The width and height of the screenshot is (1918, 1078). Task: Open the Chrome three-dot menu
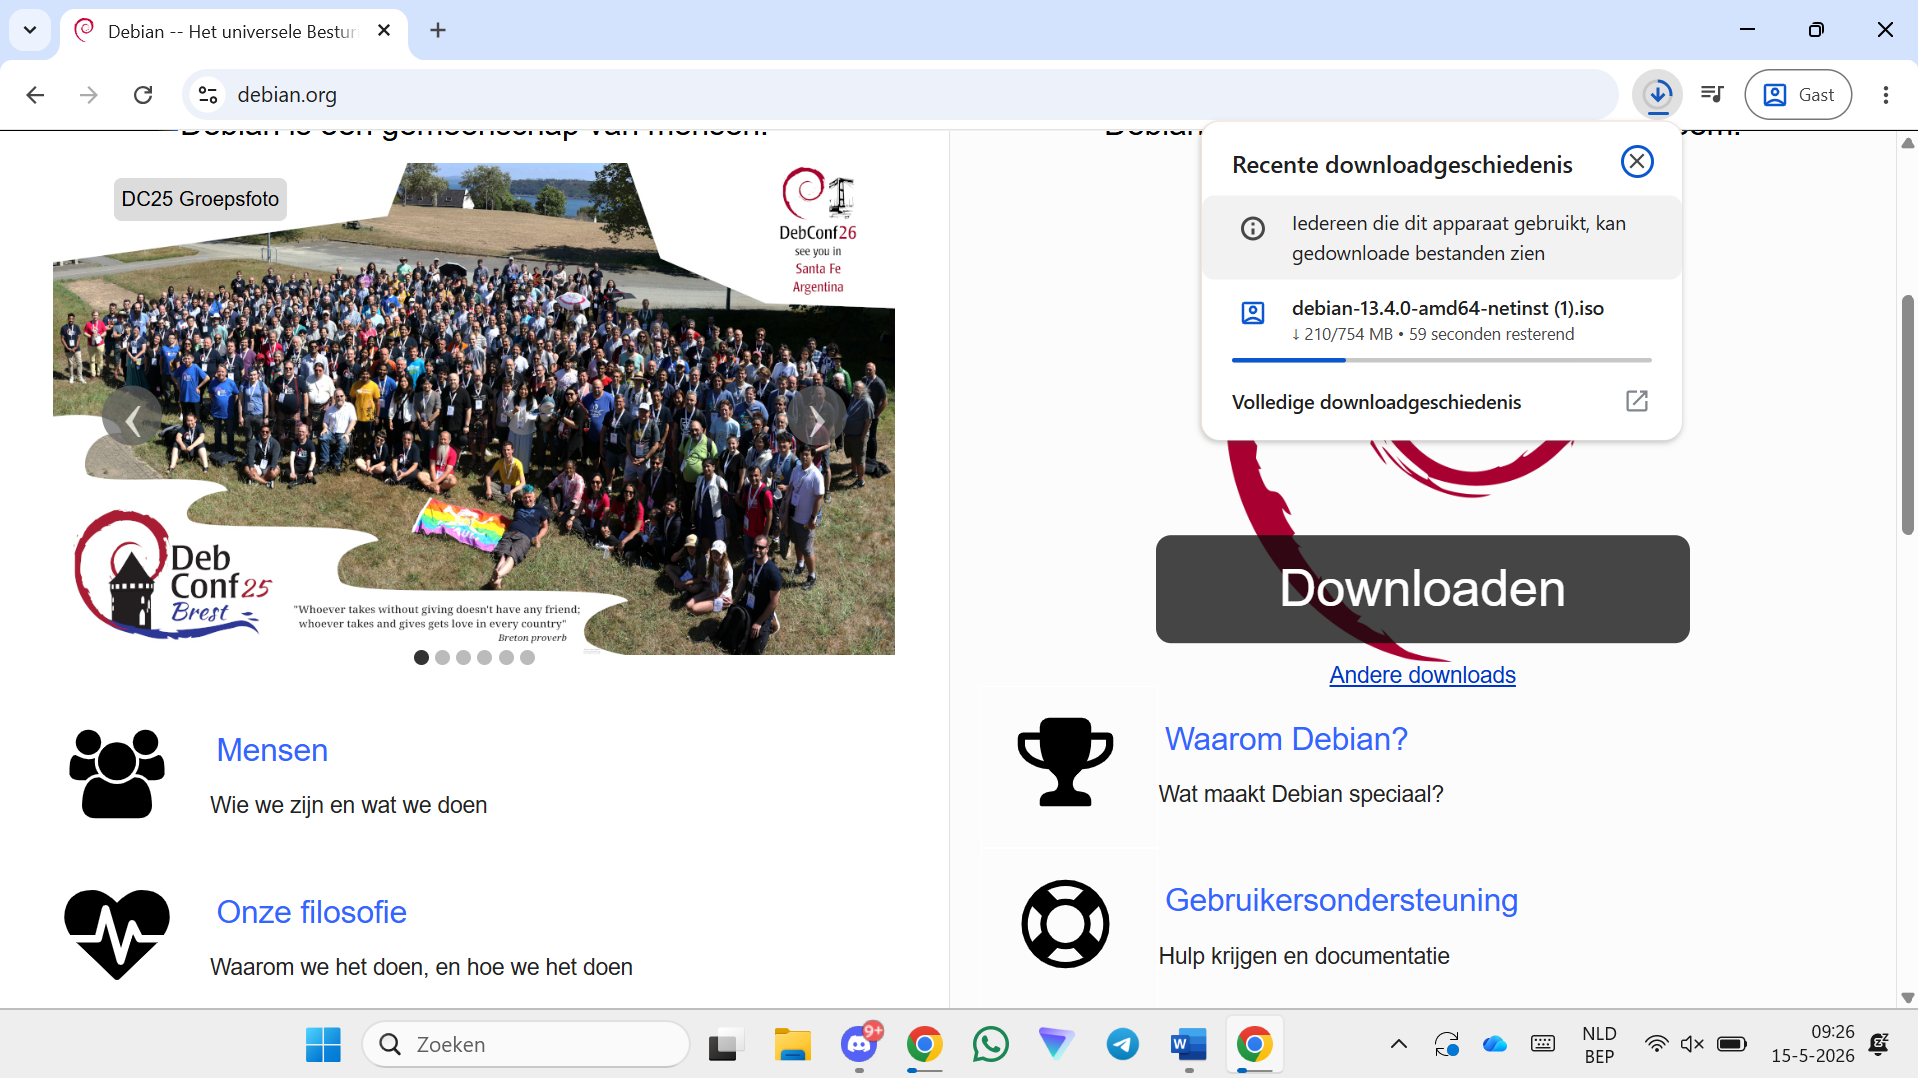pyautogui.click(x=1886, y=95)
